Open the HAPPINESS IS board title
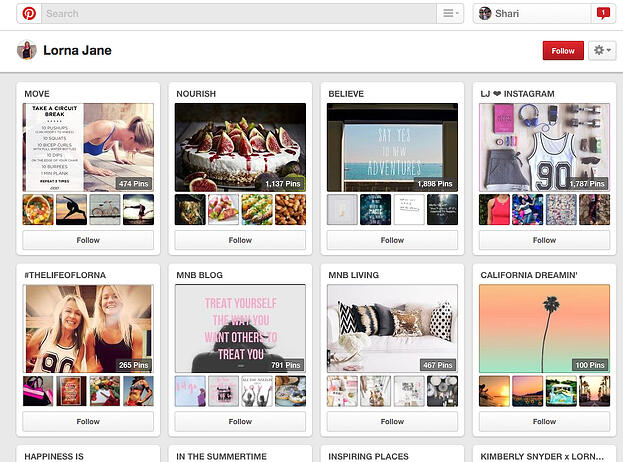 (x=54, y=456)
